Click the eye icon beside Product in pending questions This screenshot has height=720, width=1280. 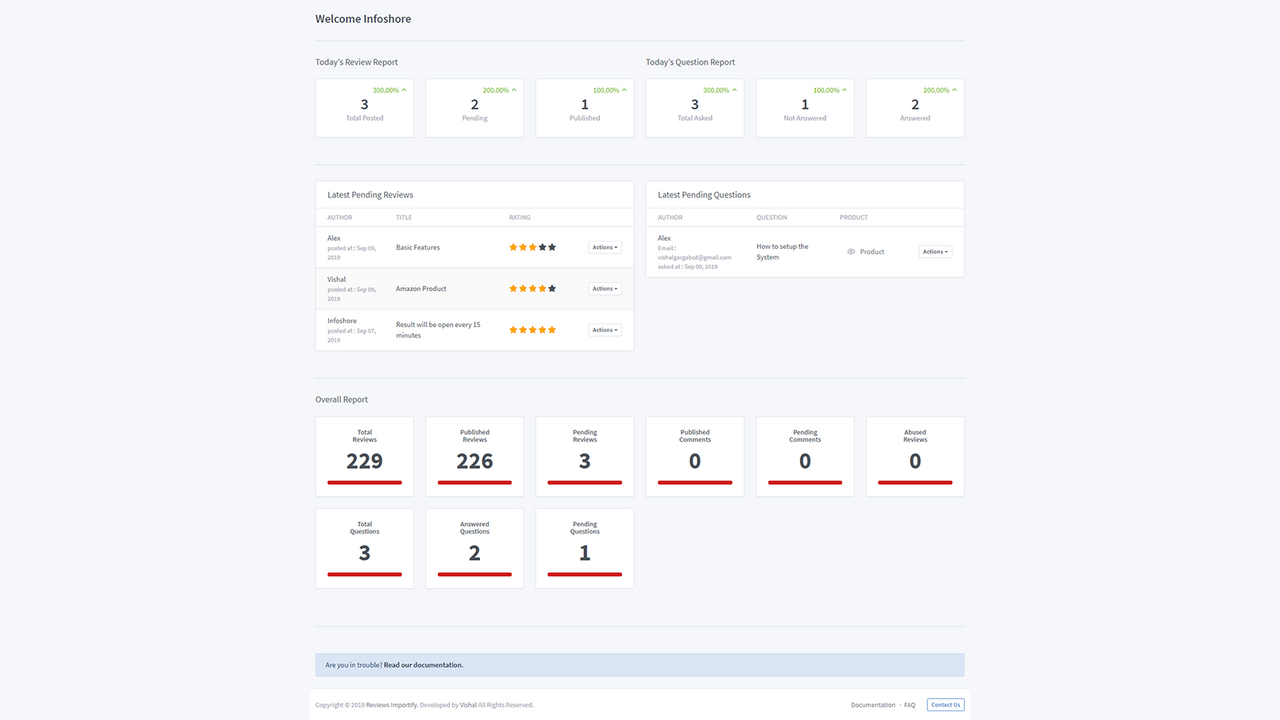click(x=851, y=251)
